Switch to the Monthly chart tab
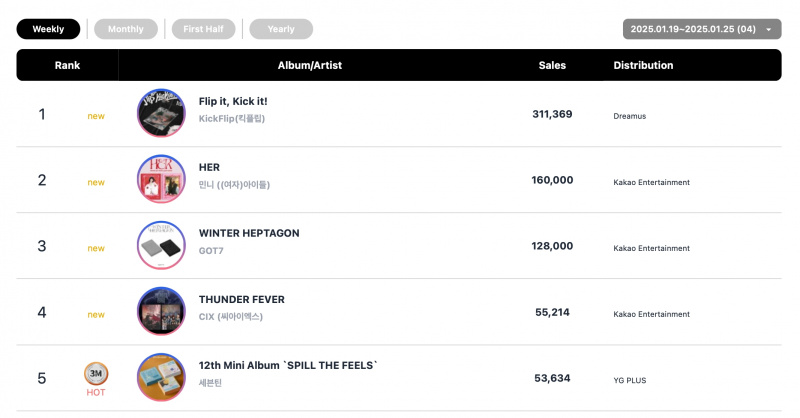Viewport: 800px width, 418px height. click(126, 29)
